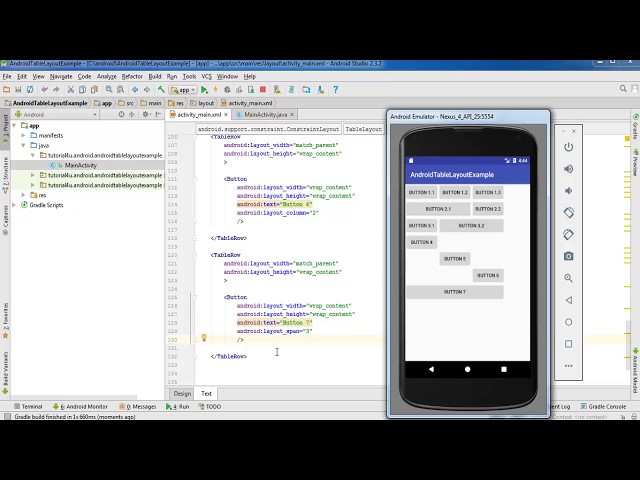This screenshot has width=640, height=480.
Task: Click the Search Everywhere magnifier at top right
Action: [623, 89]
